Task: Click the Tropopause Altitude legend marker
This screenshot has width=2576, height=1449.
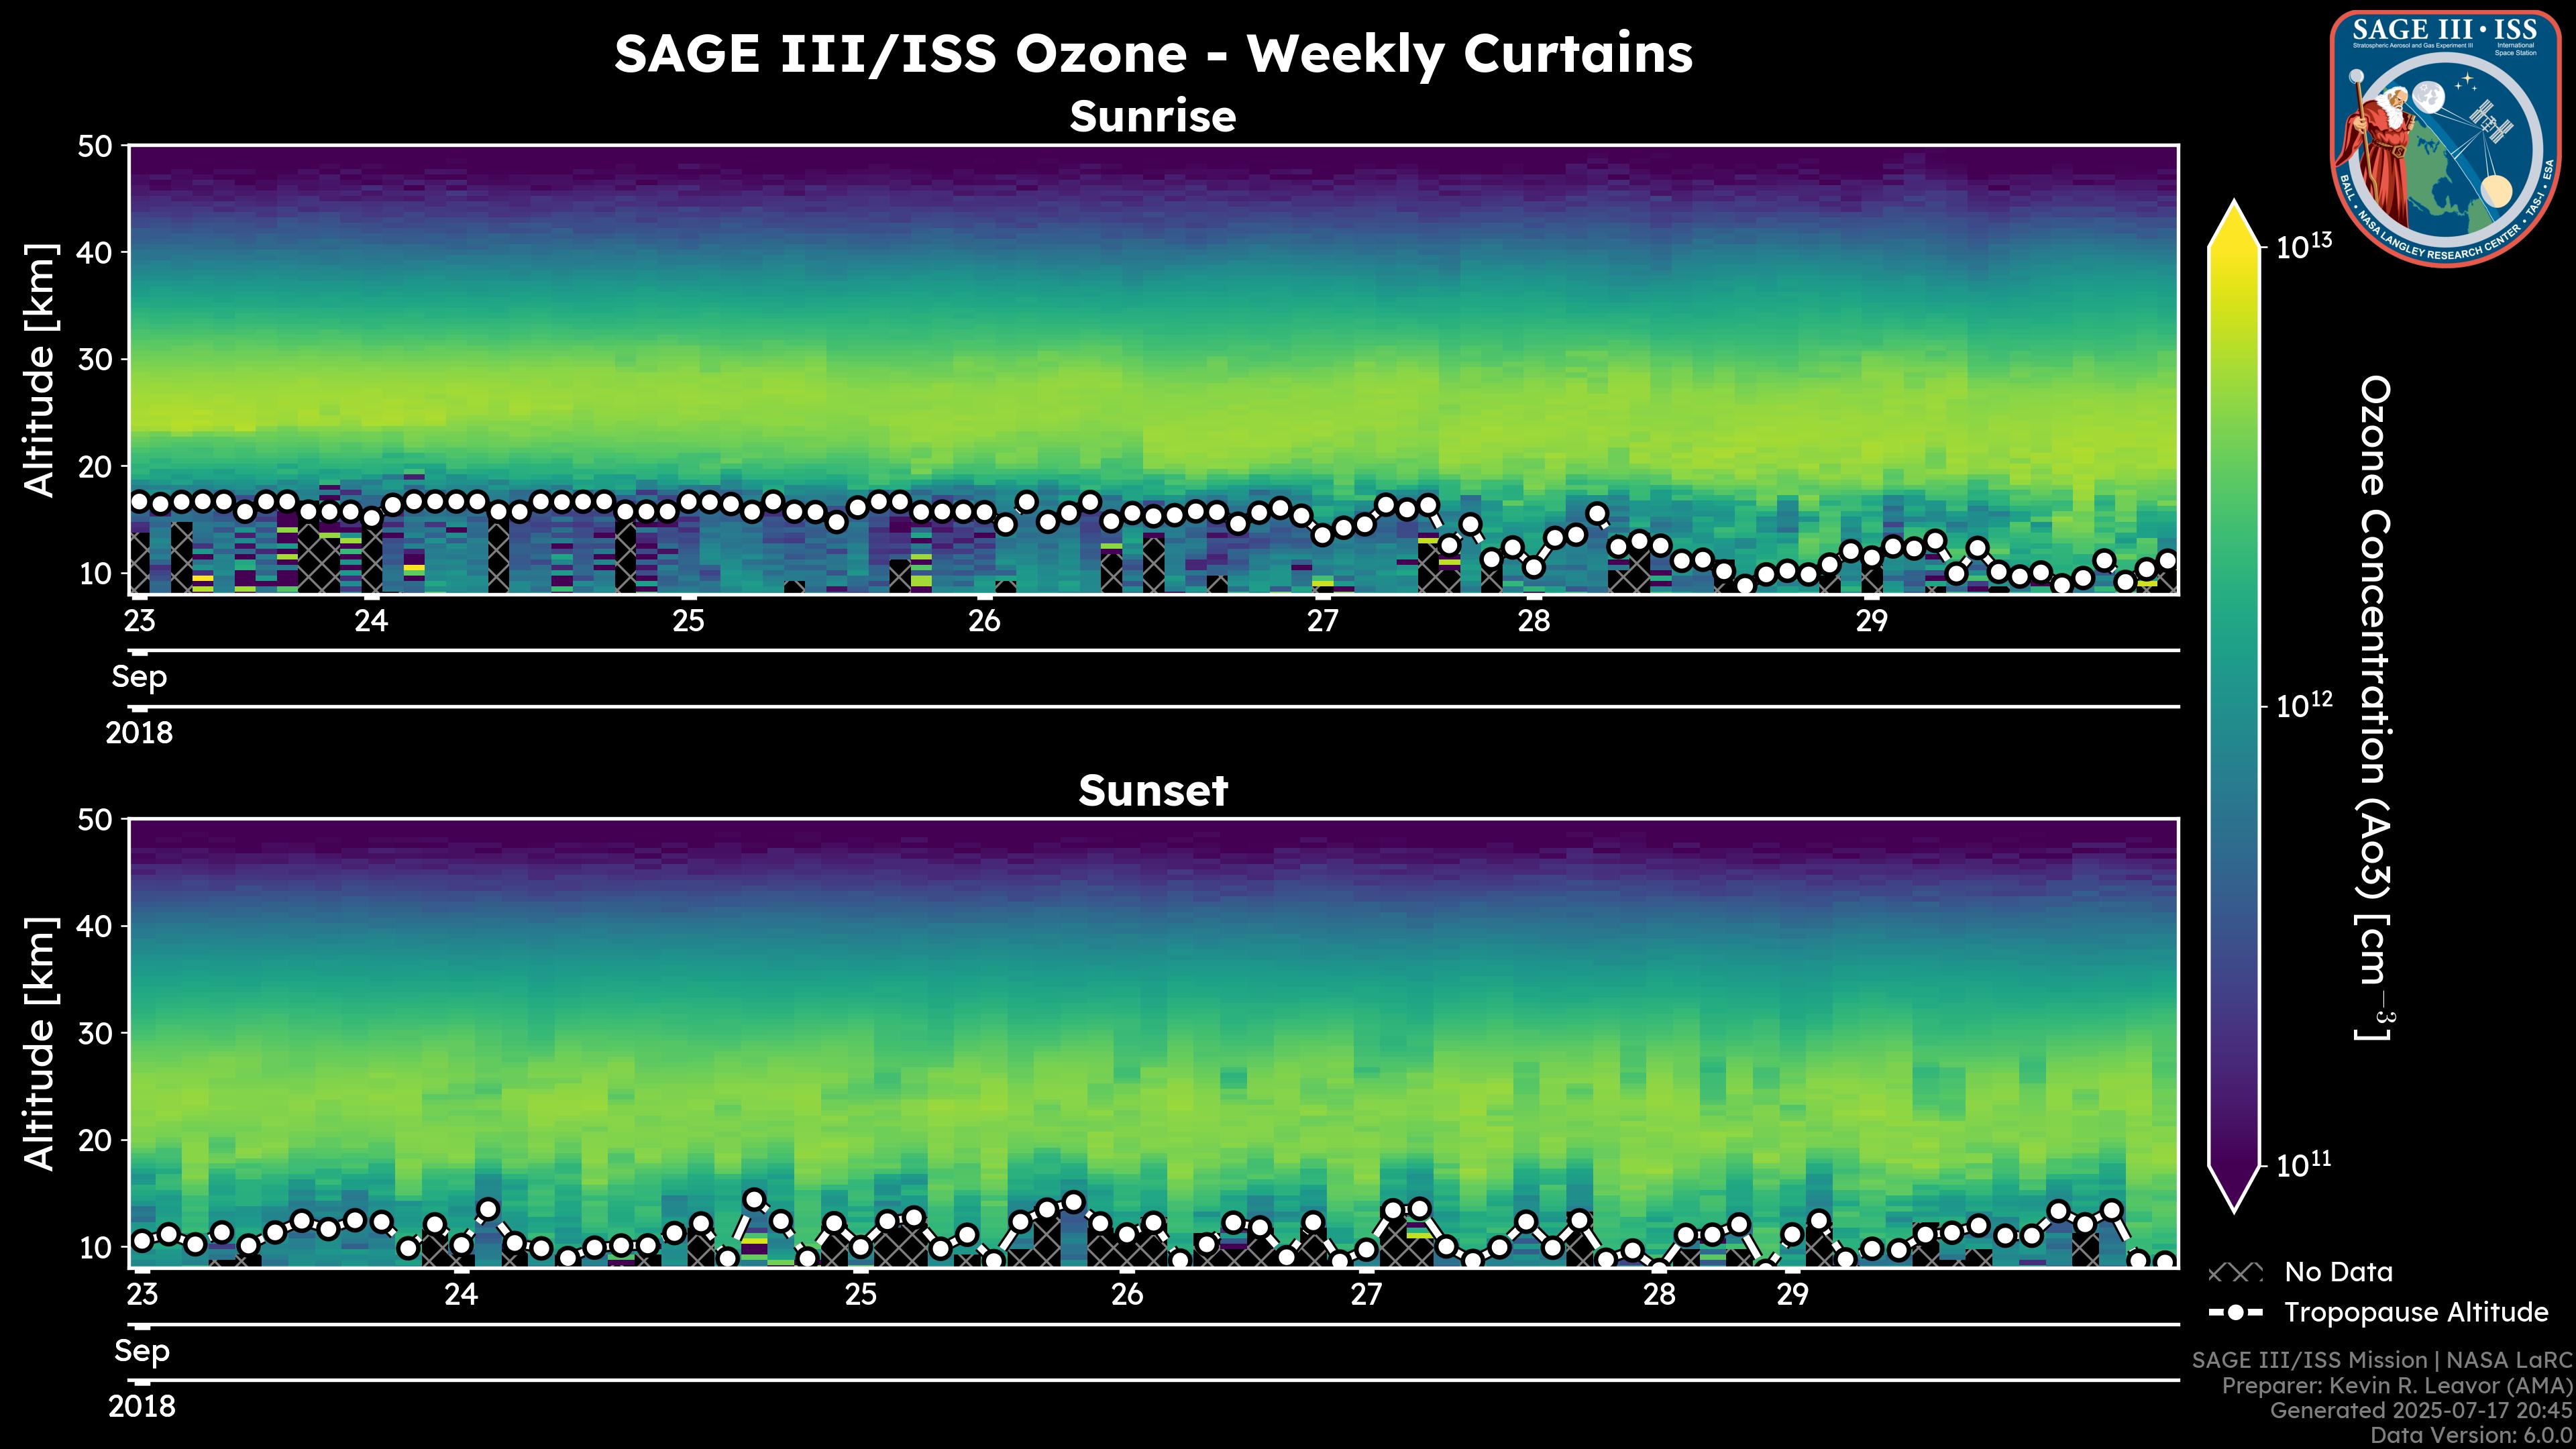Action: tap(2235, 1312)
